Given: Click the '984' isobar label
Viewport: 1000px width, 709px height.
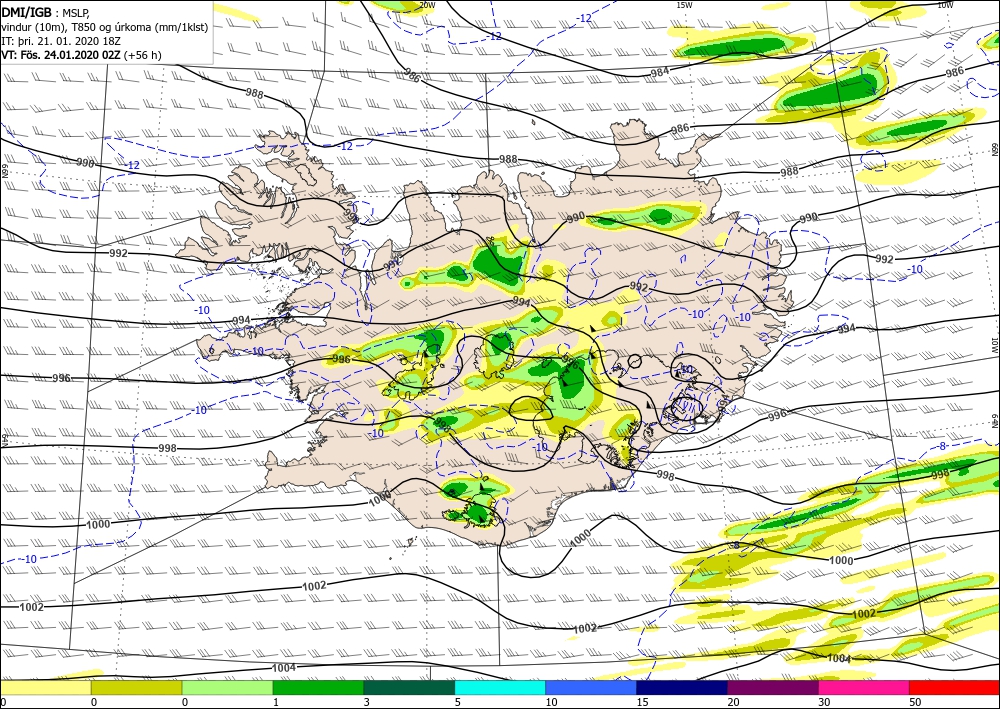Looking at the screenshot, I should tap(660, 72).
